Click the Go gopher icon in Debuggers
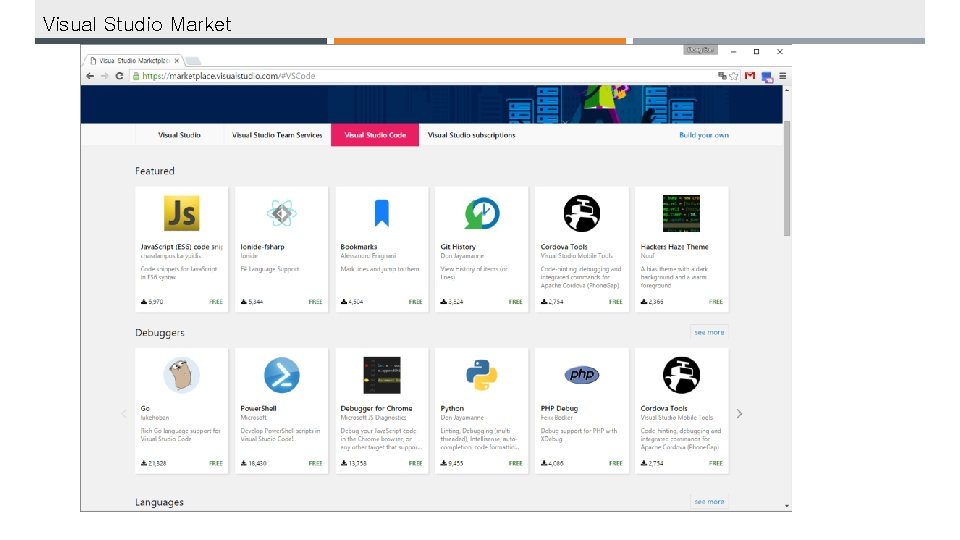Viewport: 960px width, 540px height. click(181, 375)
